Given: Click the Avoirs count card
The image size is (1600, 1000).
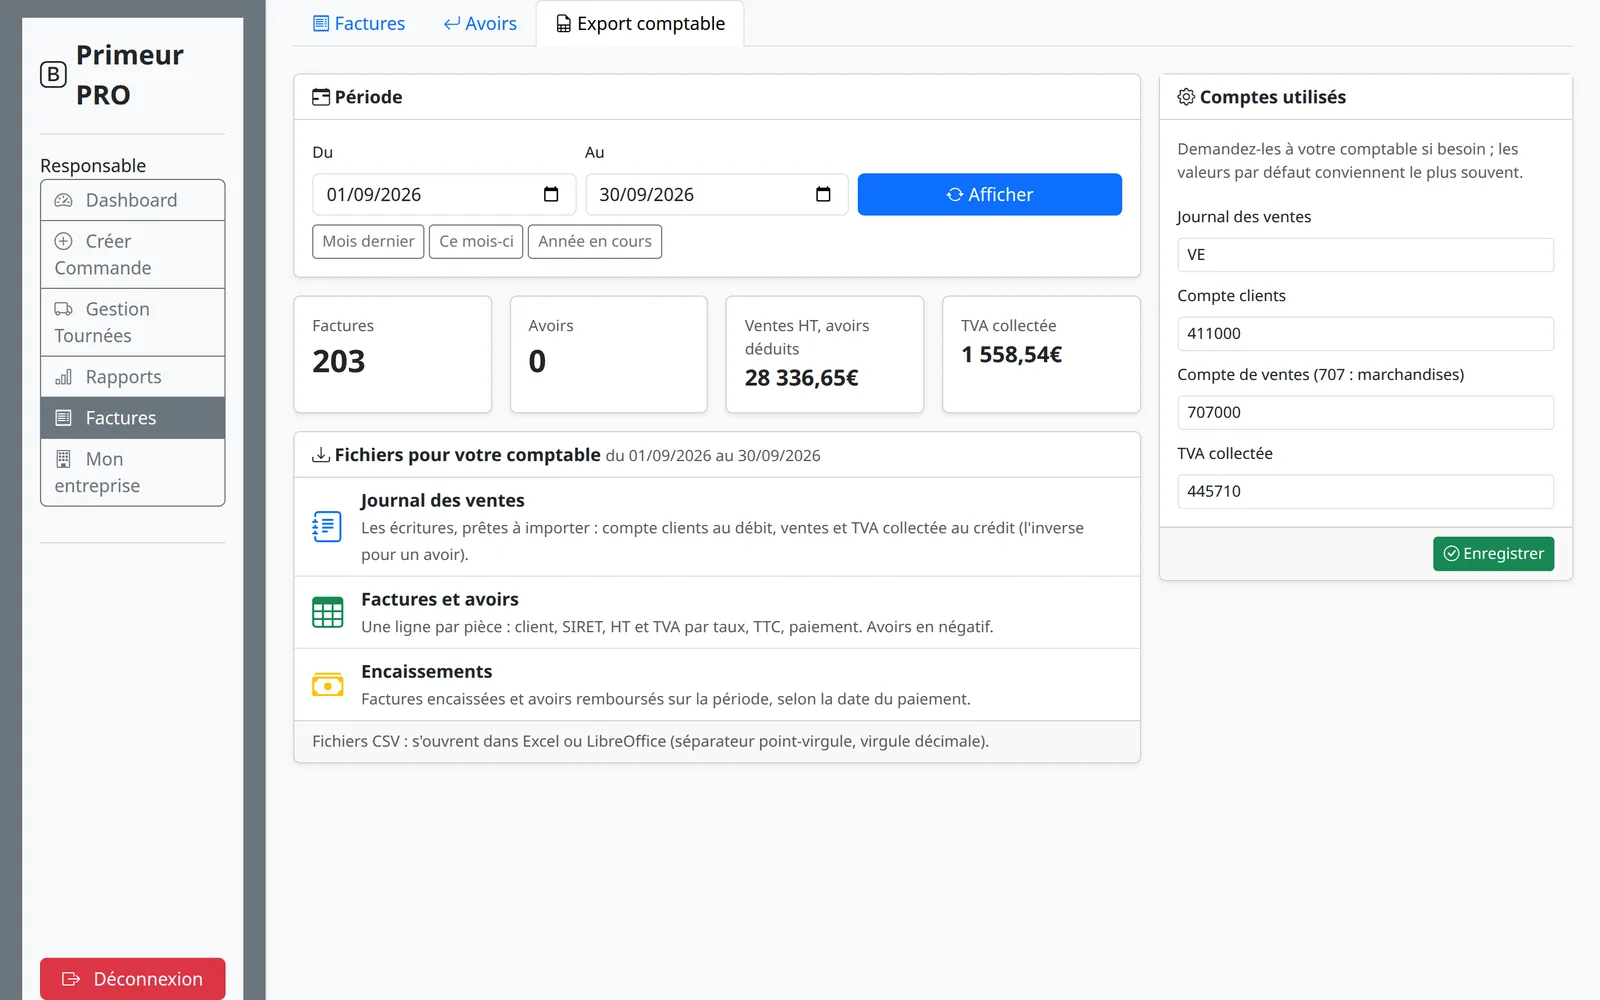Looking at the screenshot, I should [609, 354].
